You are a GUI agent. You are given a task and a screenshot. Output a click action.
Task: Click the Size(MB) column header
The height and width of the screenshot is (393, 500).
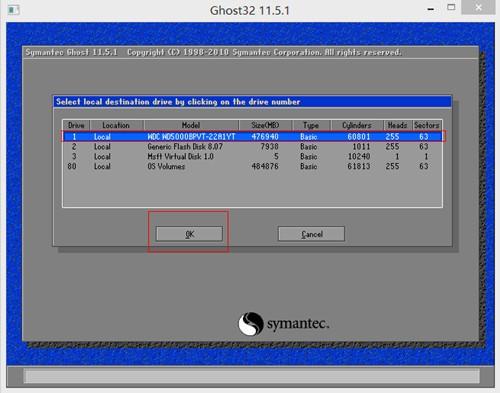click(x=265, y=125)
